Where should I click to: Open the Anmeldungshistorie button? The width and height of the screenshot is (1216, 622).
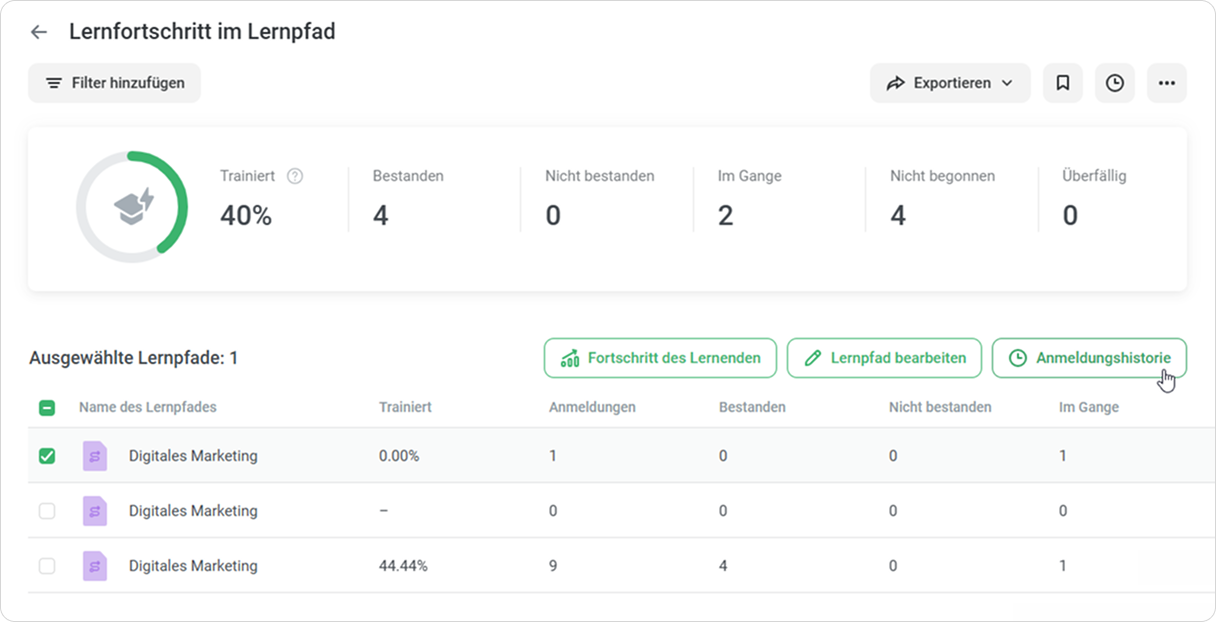[x=1089, y=358]
